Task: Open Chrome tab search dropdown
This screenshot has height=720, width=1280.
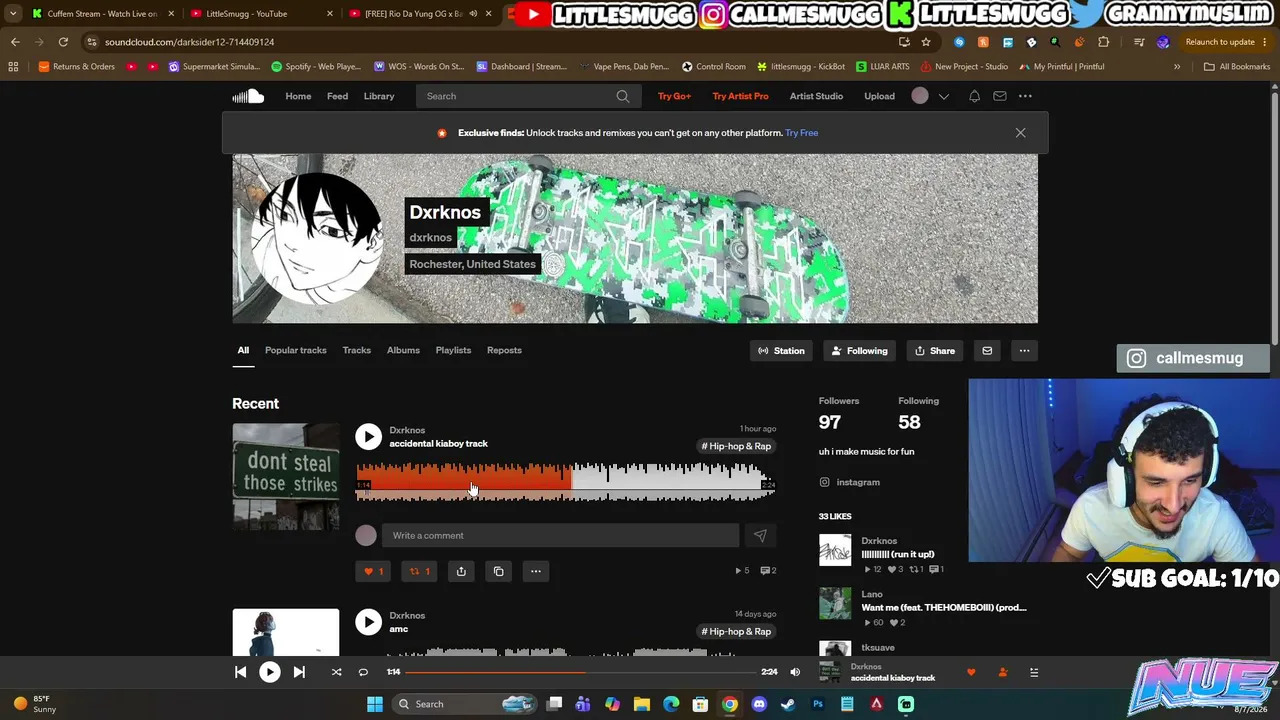Action: click(13, 14)
